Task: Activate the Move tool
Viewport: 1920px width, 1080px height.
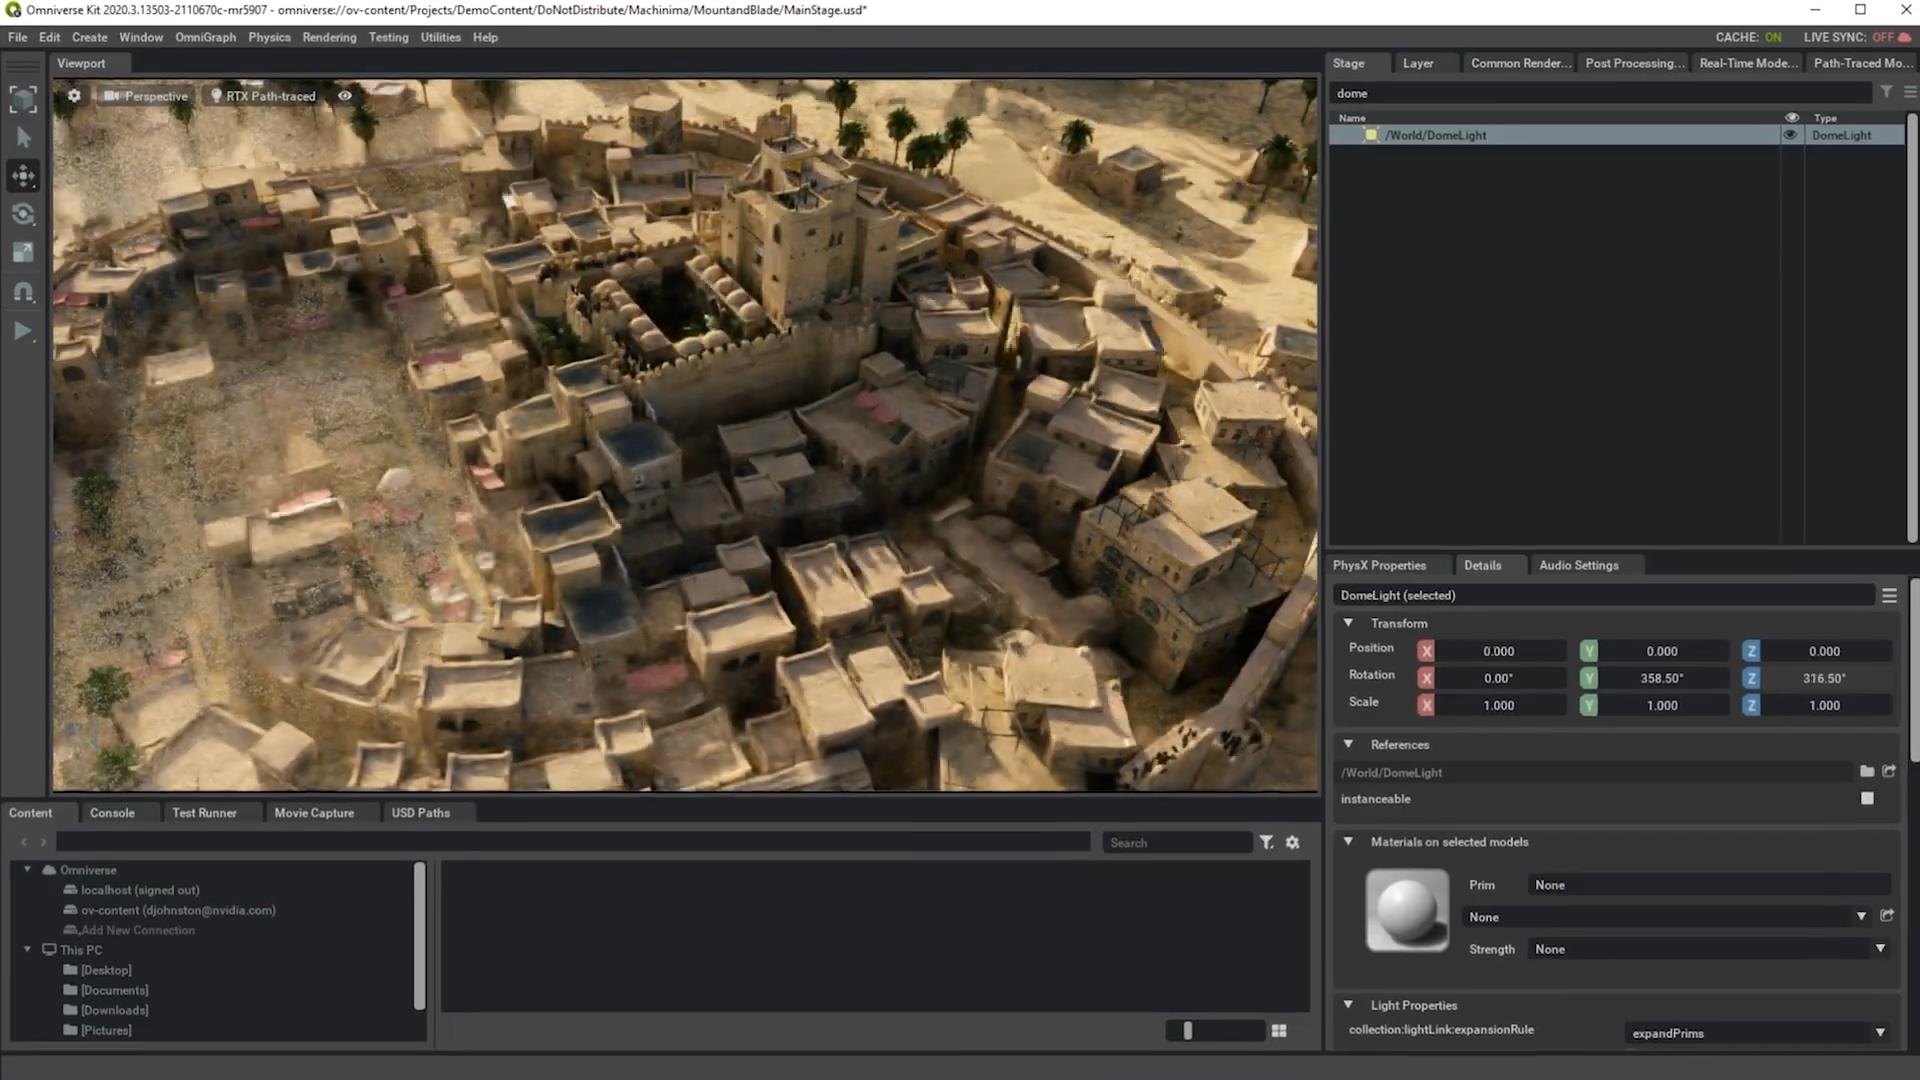Action: (x=23, y=176)
